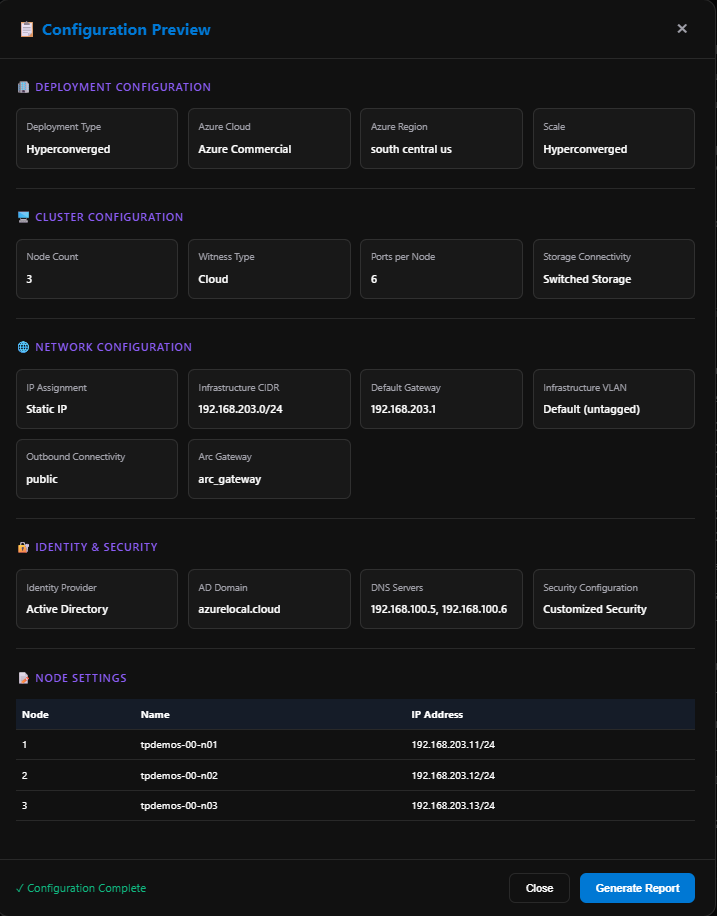
Task: Select the DNS Servers card
Action: pos(441,599)
